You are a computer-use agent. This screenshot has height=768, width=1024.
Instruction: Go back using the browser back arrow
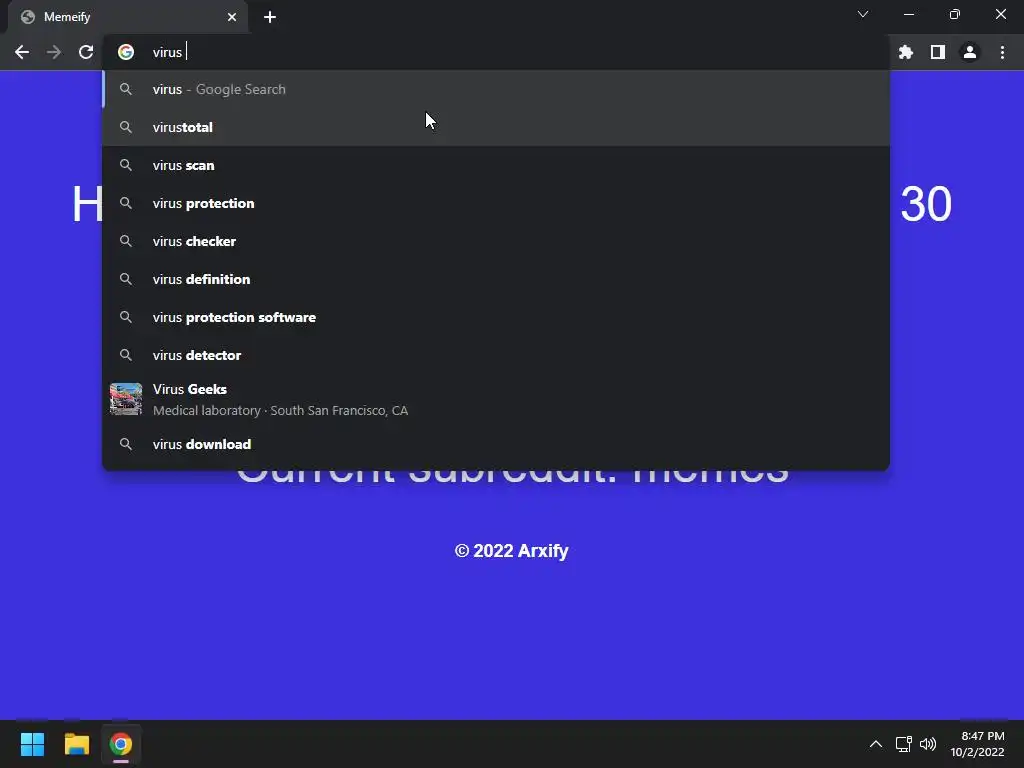(x=22, y=52)
